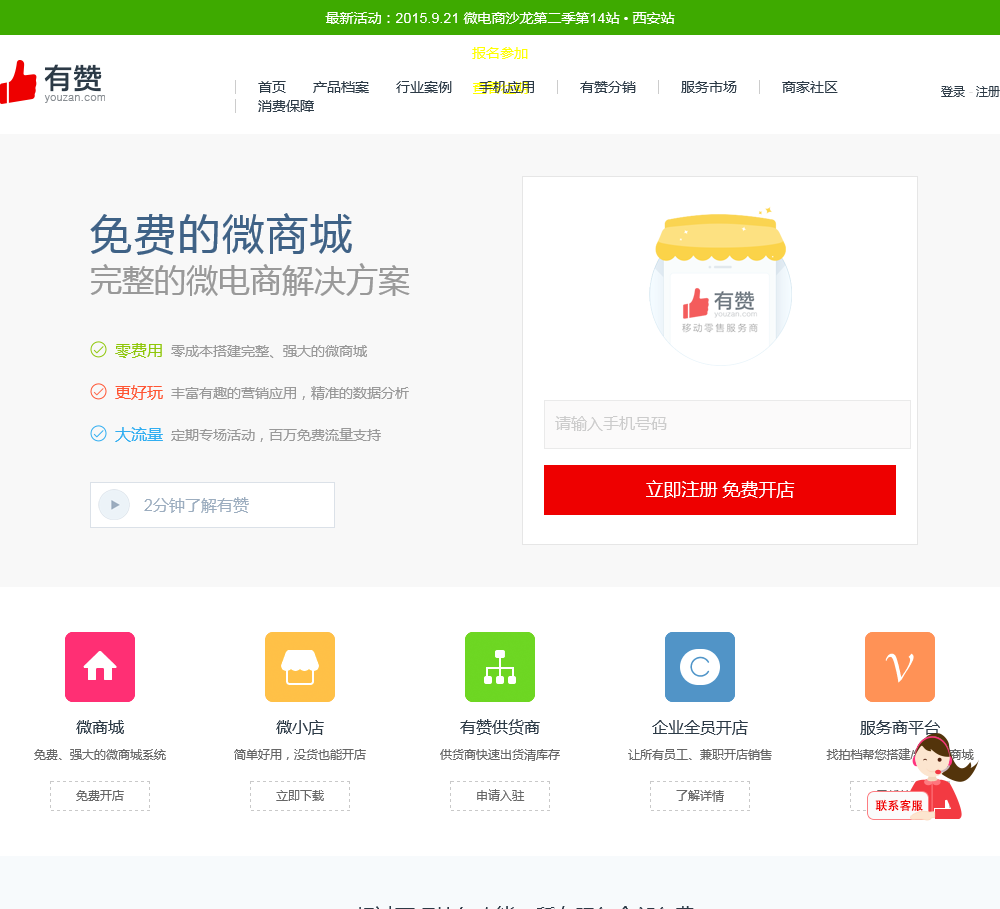Click the red checkmark beside 更好玩

pyautogui.click(x=98, y=392)
